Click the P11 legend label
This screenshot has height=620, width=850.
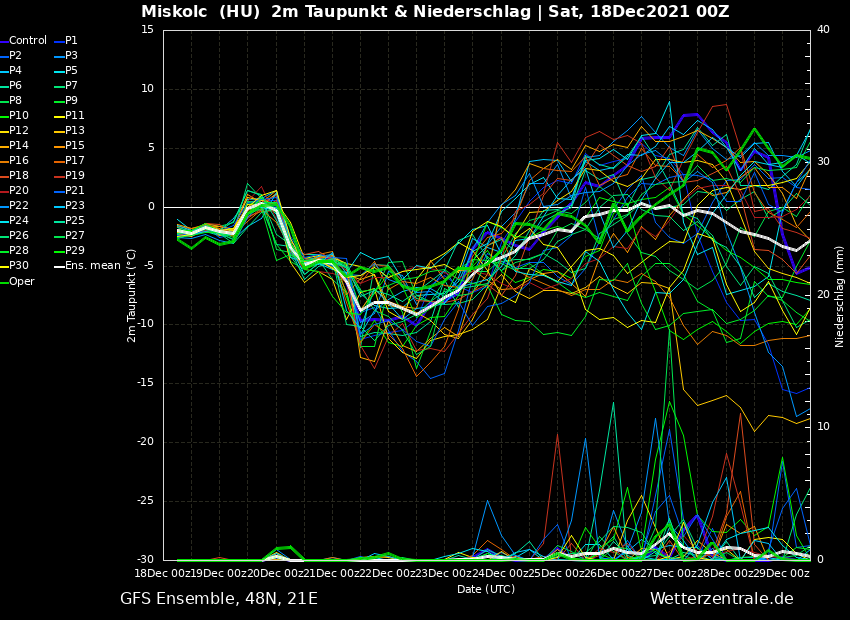point(75,116)
